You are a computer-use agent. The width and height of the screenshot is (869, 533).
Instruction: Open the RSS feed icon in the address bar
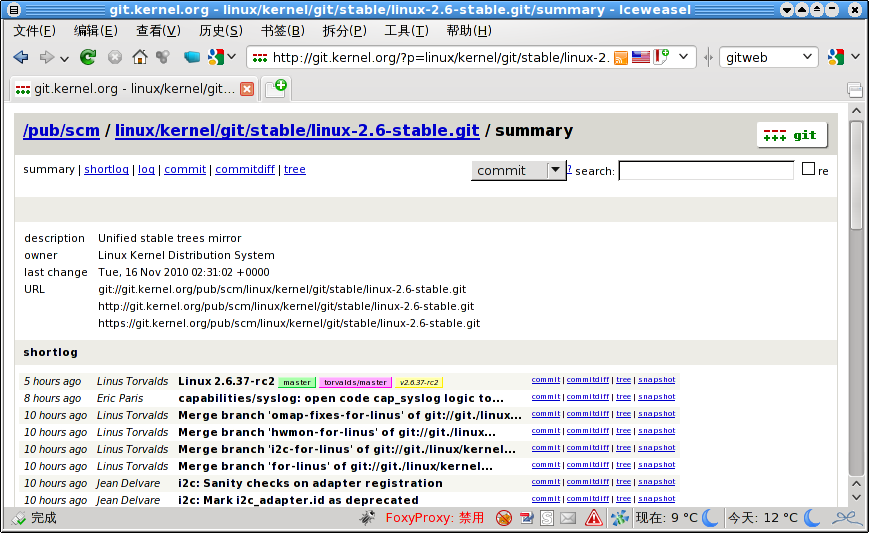click(x=621, y=57)
